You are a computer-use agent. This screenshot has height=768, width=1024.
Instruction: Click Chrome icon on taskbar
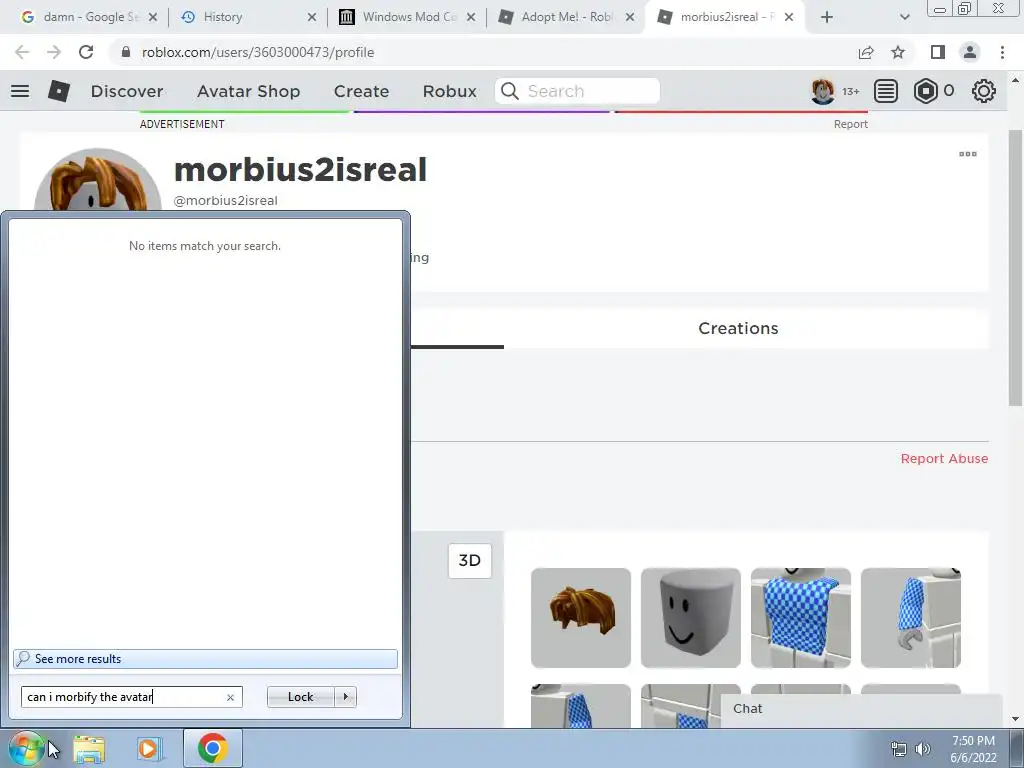[212, 748]
